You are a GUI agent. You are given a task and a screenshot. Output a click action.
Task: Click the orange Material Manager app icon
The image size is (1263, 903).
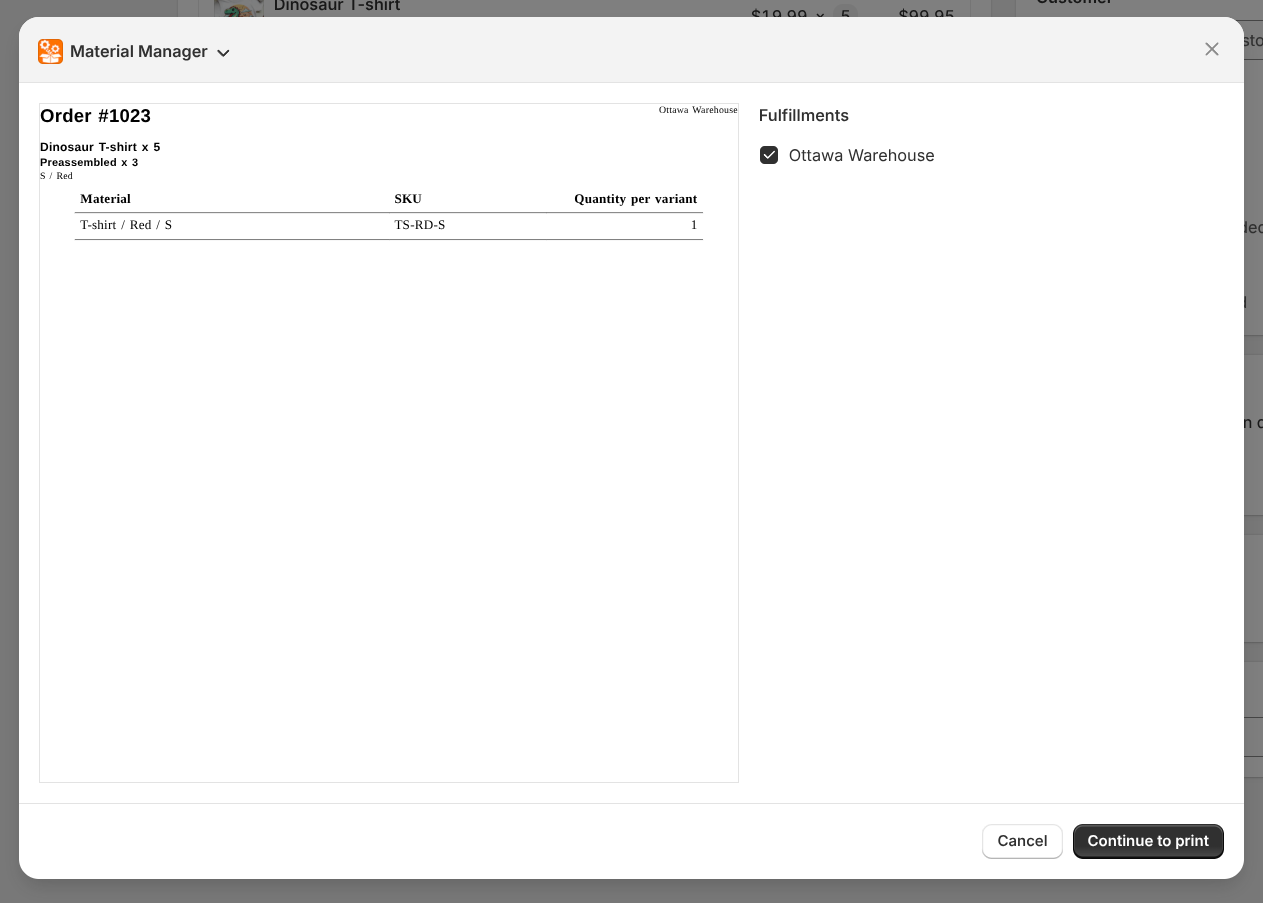pyautogui.click(x=50, y=51)
